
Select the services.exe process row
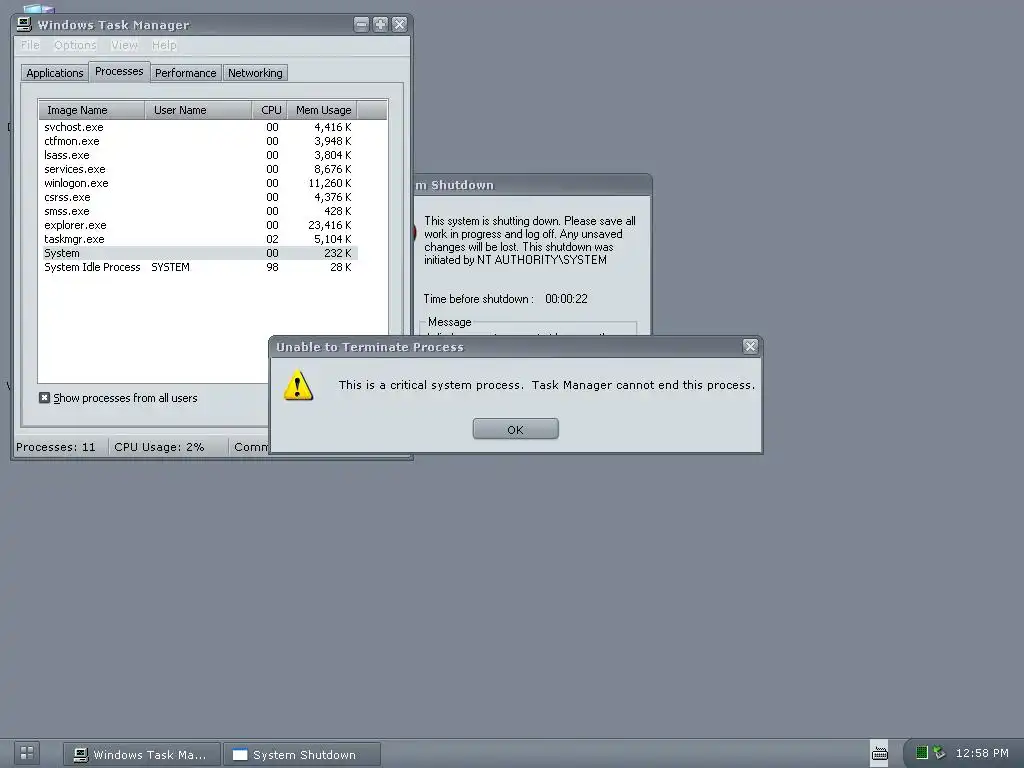tap(200, 169)
